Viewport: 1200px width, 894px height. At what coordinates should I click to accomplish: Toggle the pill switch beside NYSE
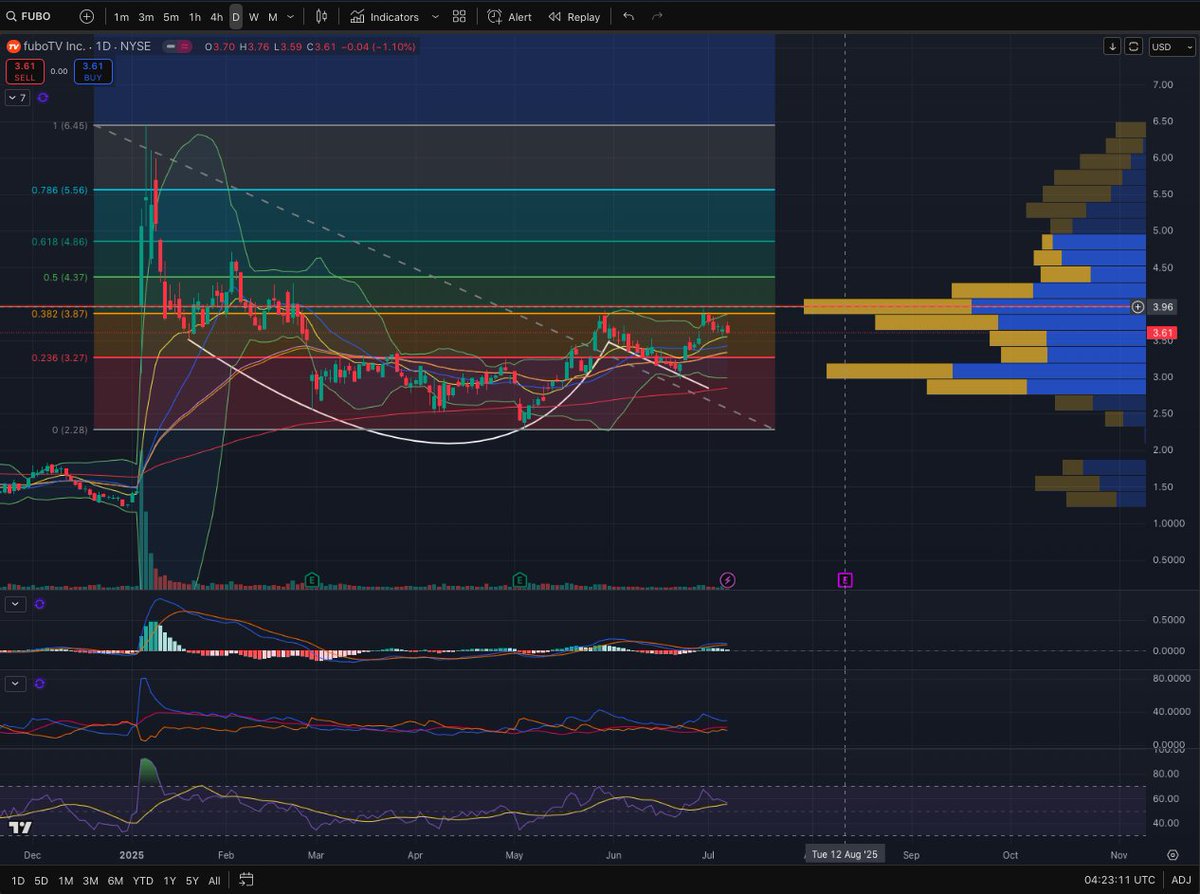tap(179, 46)
